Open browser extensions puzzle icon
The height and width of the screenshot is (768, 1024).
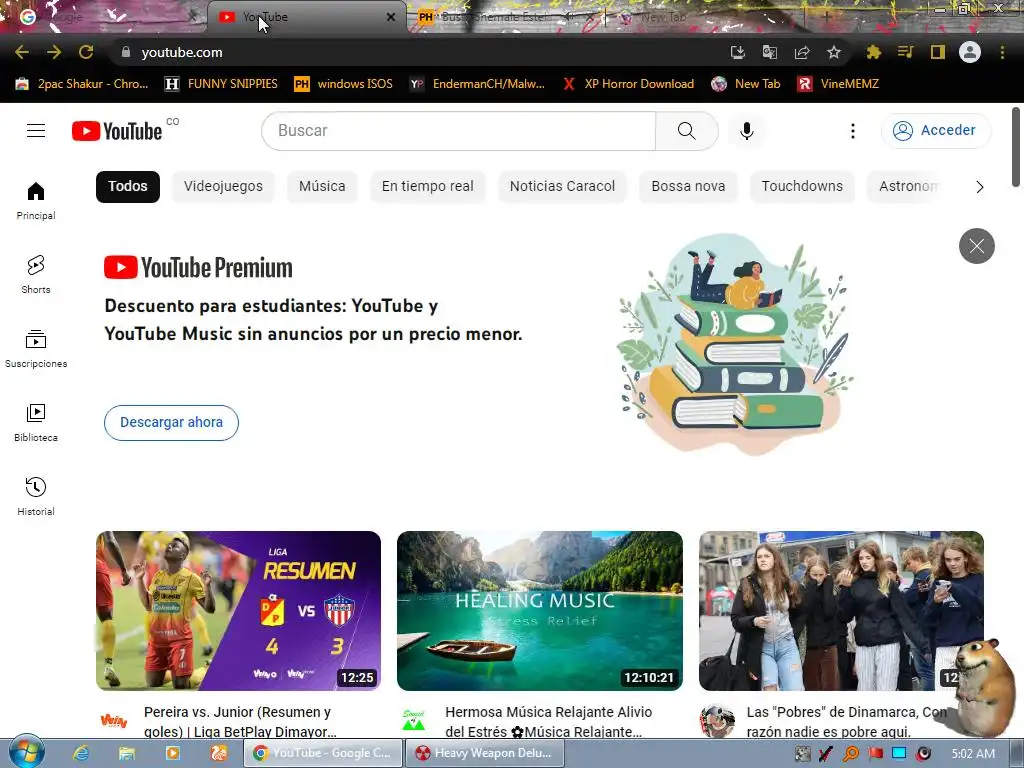(x=873, y=52)
